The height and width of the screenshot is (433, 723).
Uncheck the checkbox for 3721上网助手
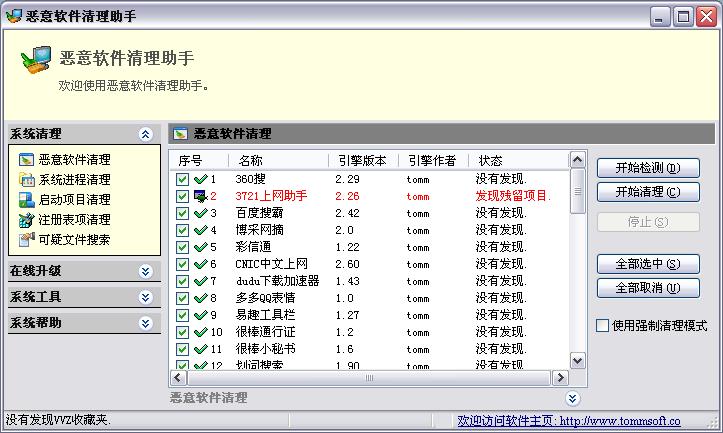(x=182, y=196)
